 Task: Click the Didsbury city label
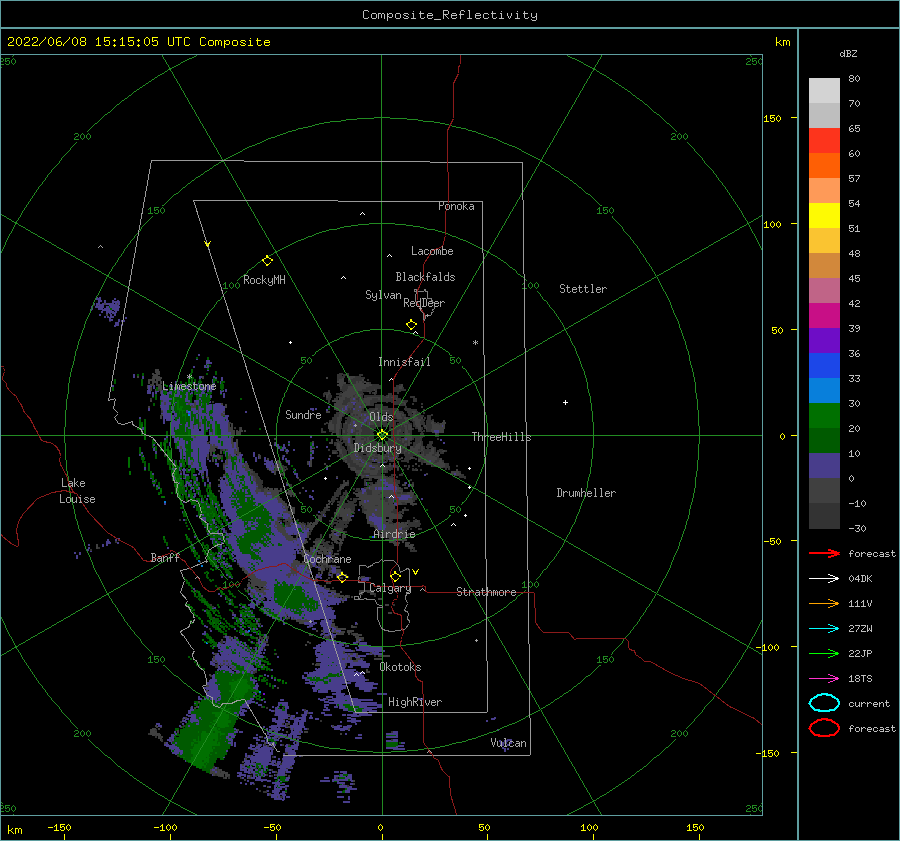click(378, 448)
